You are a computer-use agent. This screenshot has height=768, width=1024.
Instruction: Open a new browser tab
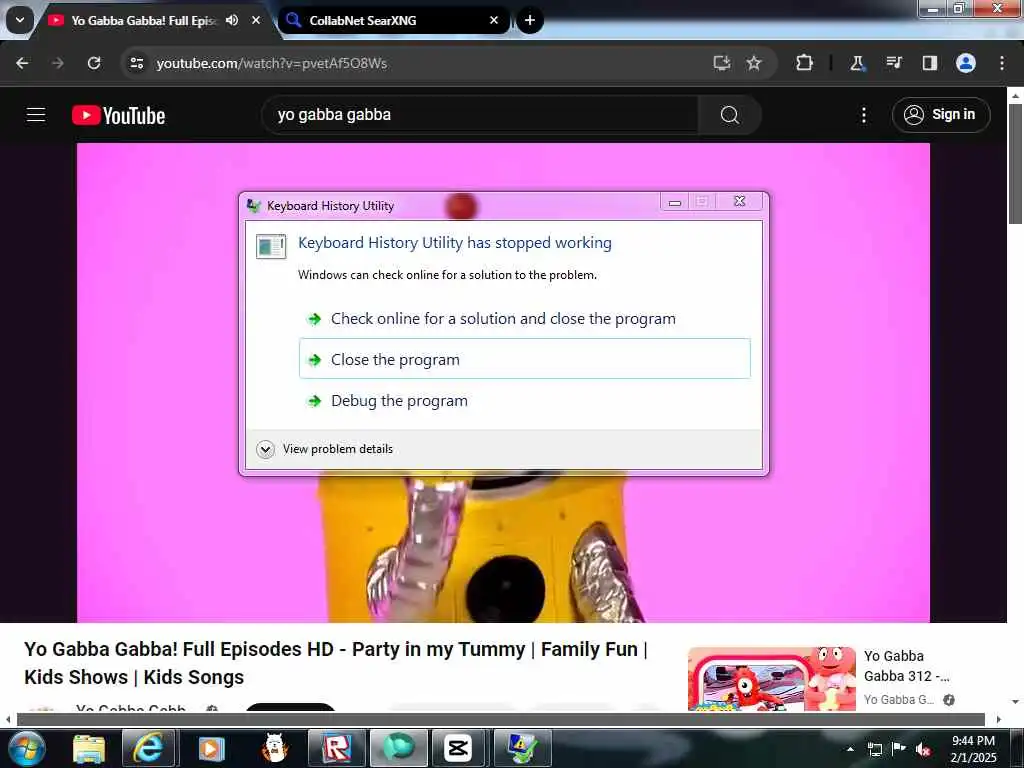530,20
